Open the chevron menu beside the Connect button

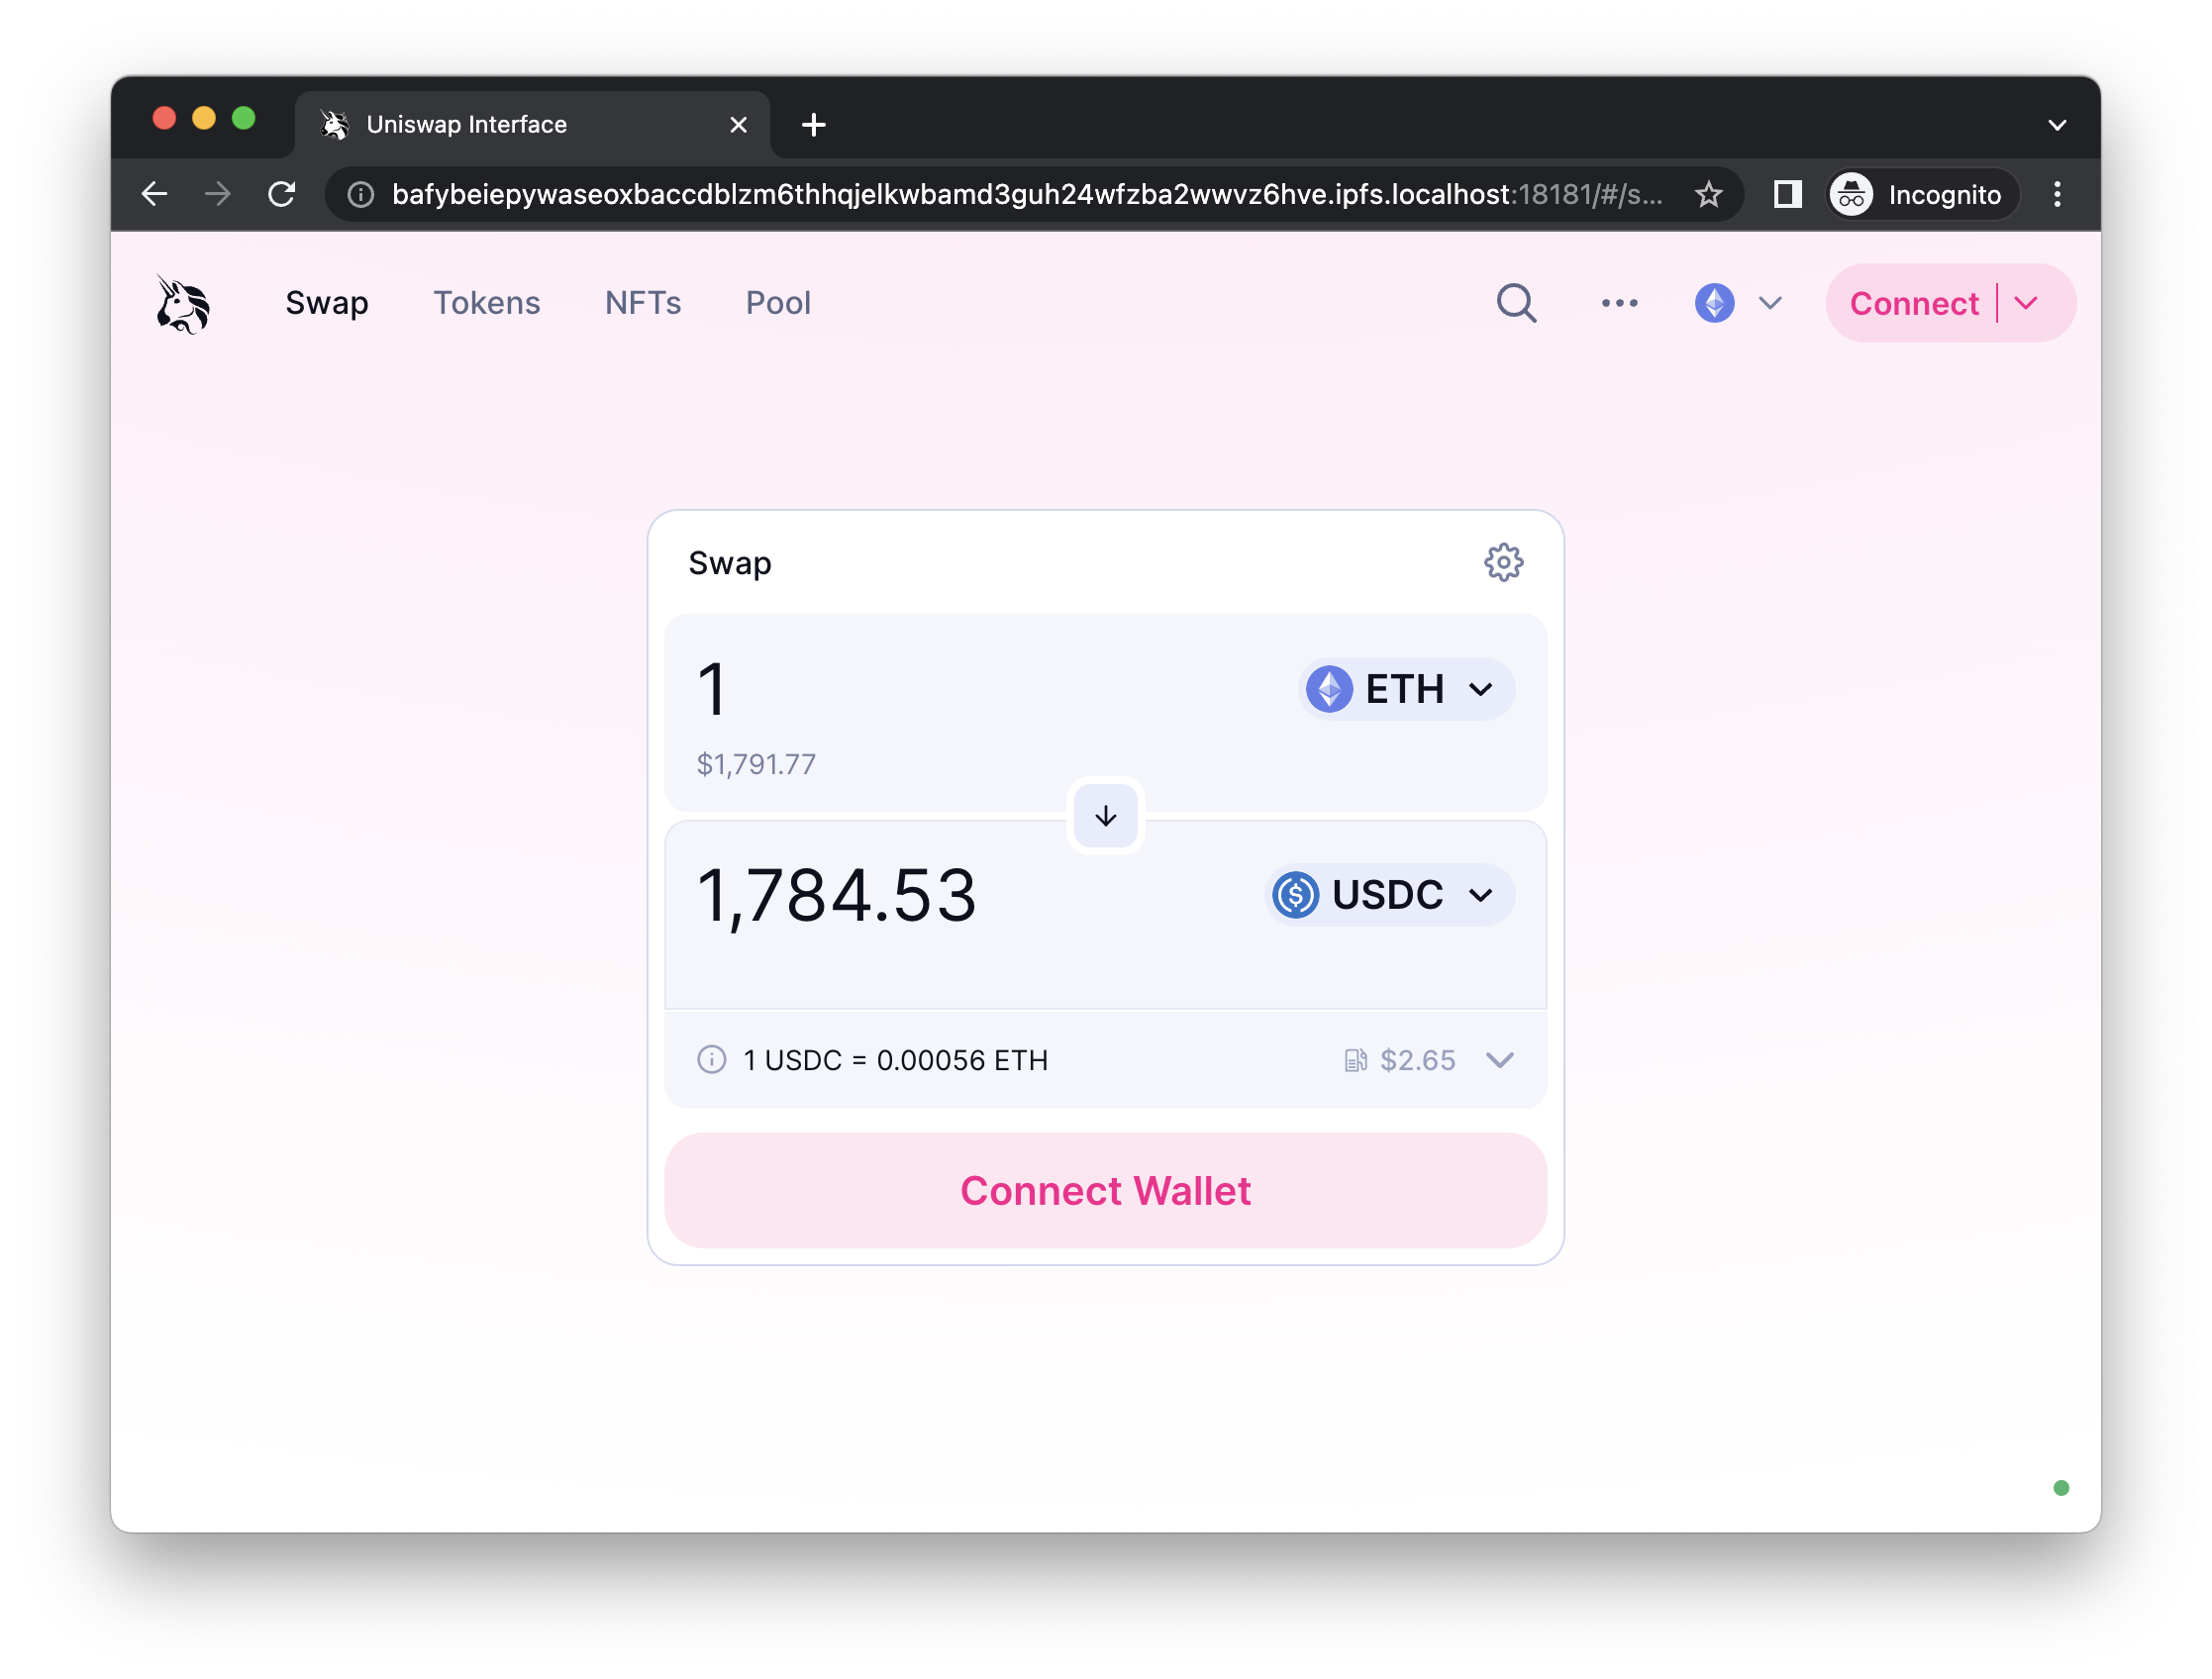point(2027,303)
